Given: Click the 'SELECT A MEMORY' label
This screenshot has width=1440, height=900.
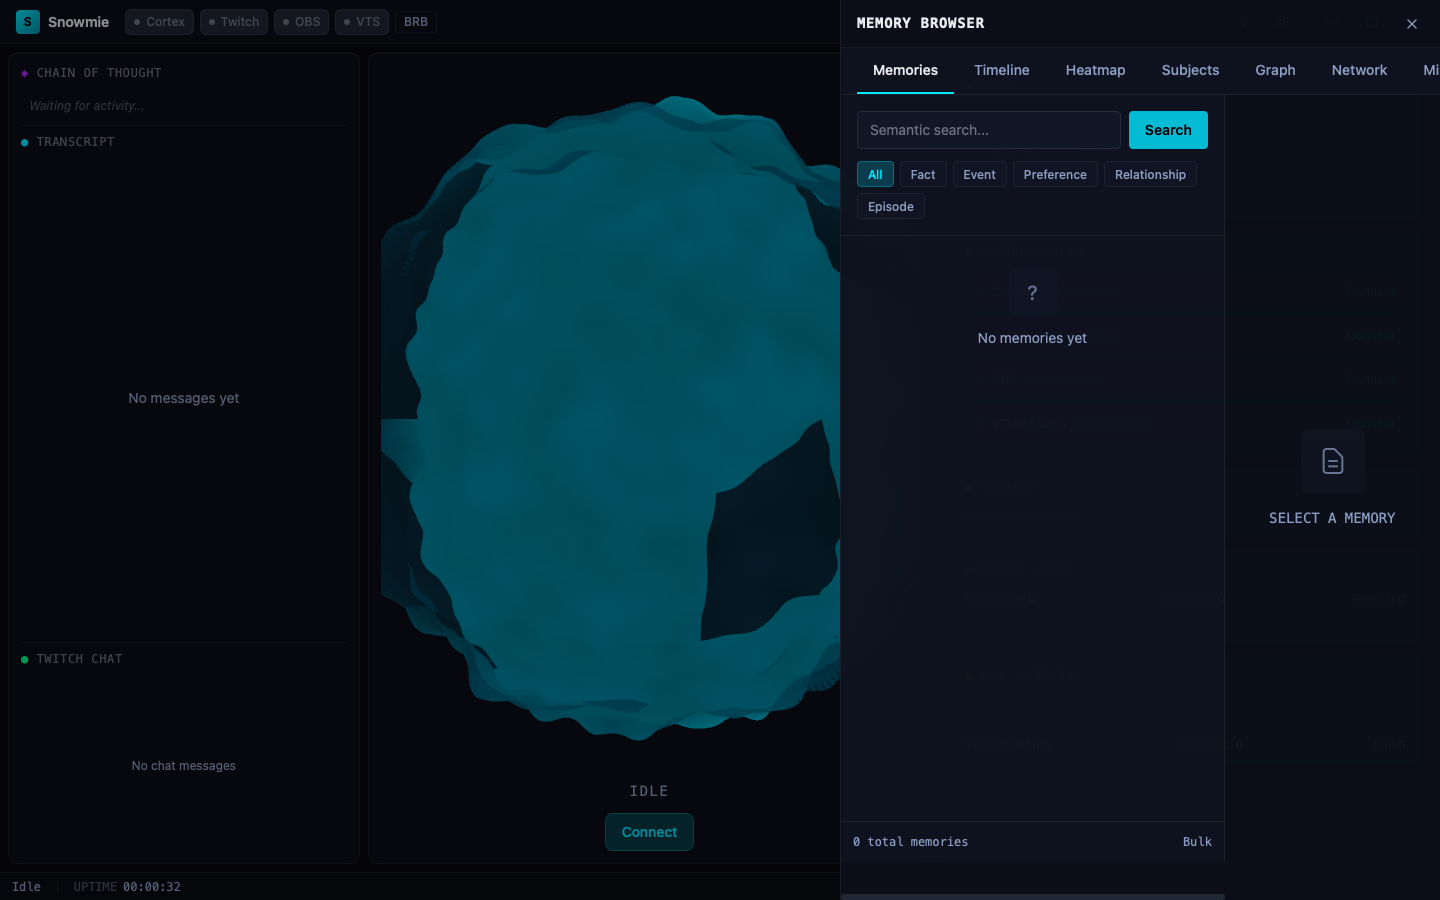Looking at the screenshot, I should [x=1332, y=518].
